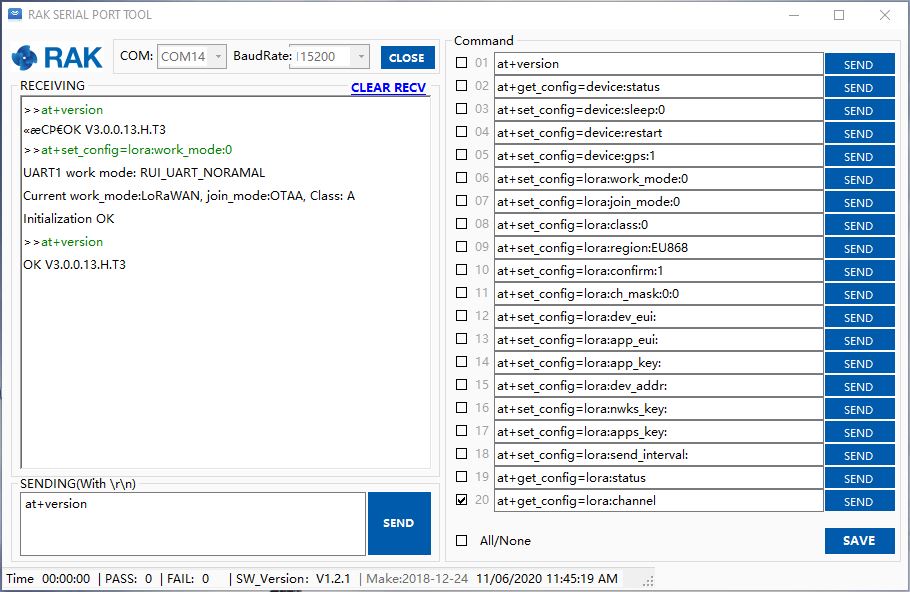Save the command list
910x592 pixels.
(858, 541)
